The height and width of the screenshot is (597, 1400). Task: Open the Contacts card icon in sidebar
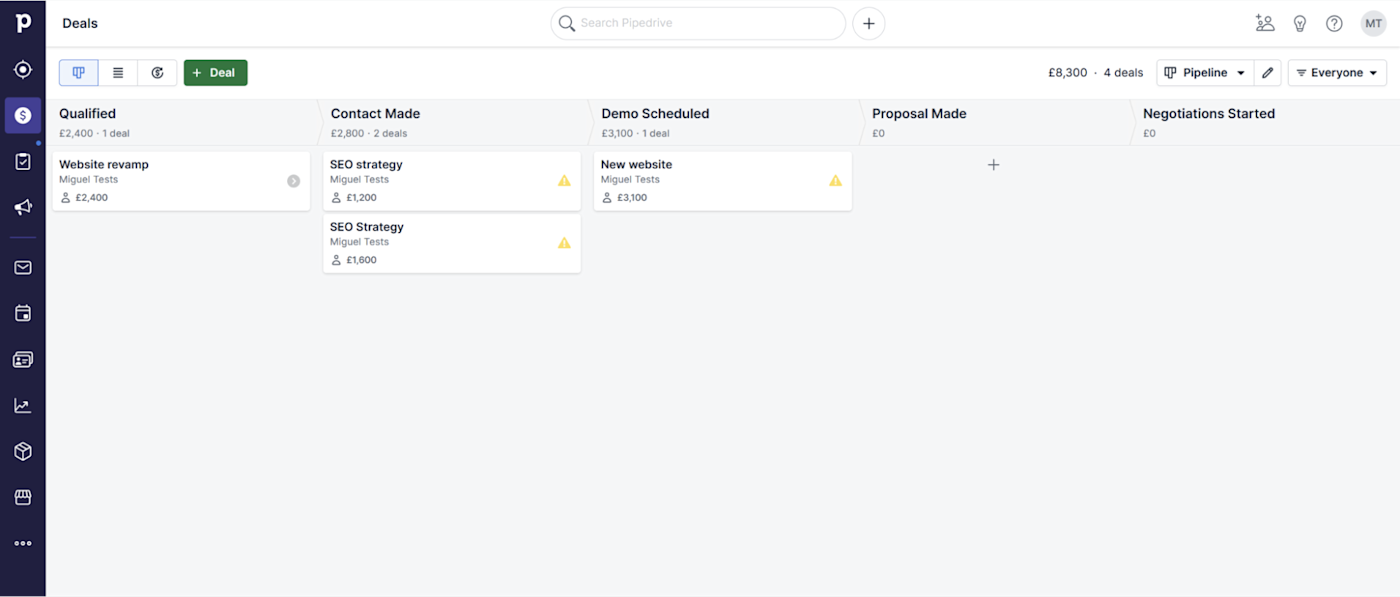click(x=22, y=360)
